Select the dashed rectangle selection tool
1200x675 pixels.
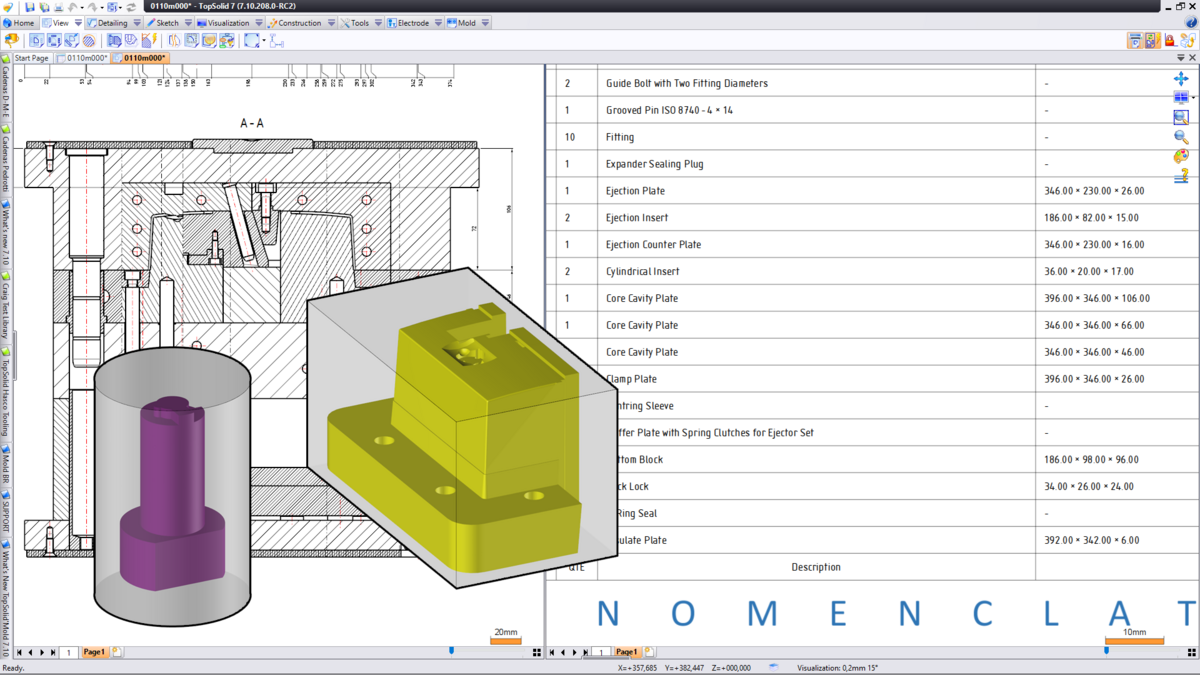tap(252, 41)
